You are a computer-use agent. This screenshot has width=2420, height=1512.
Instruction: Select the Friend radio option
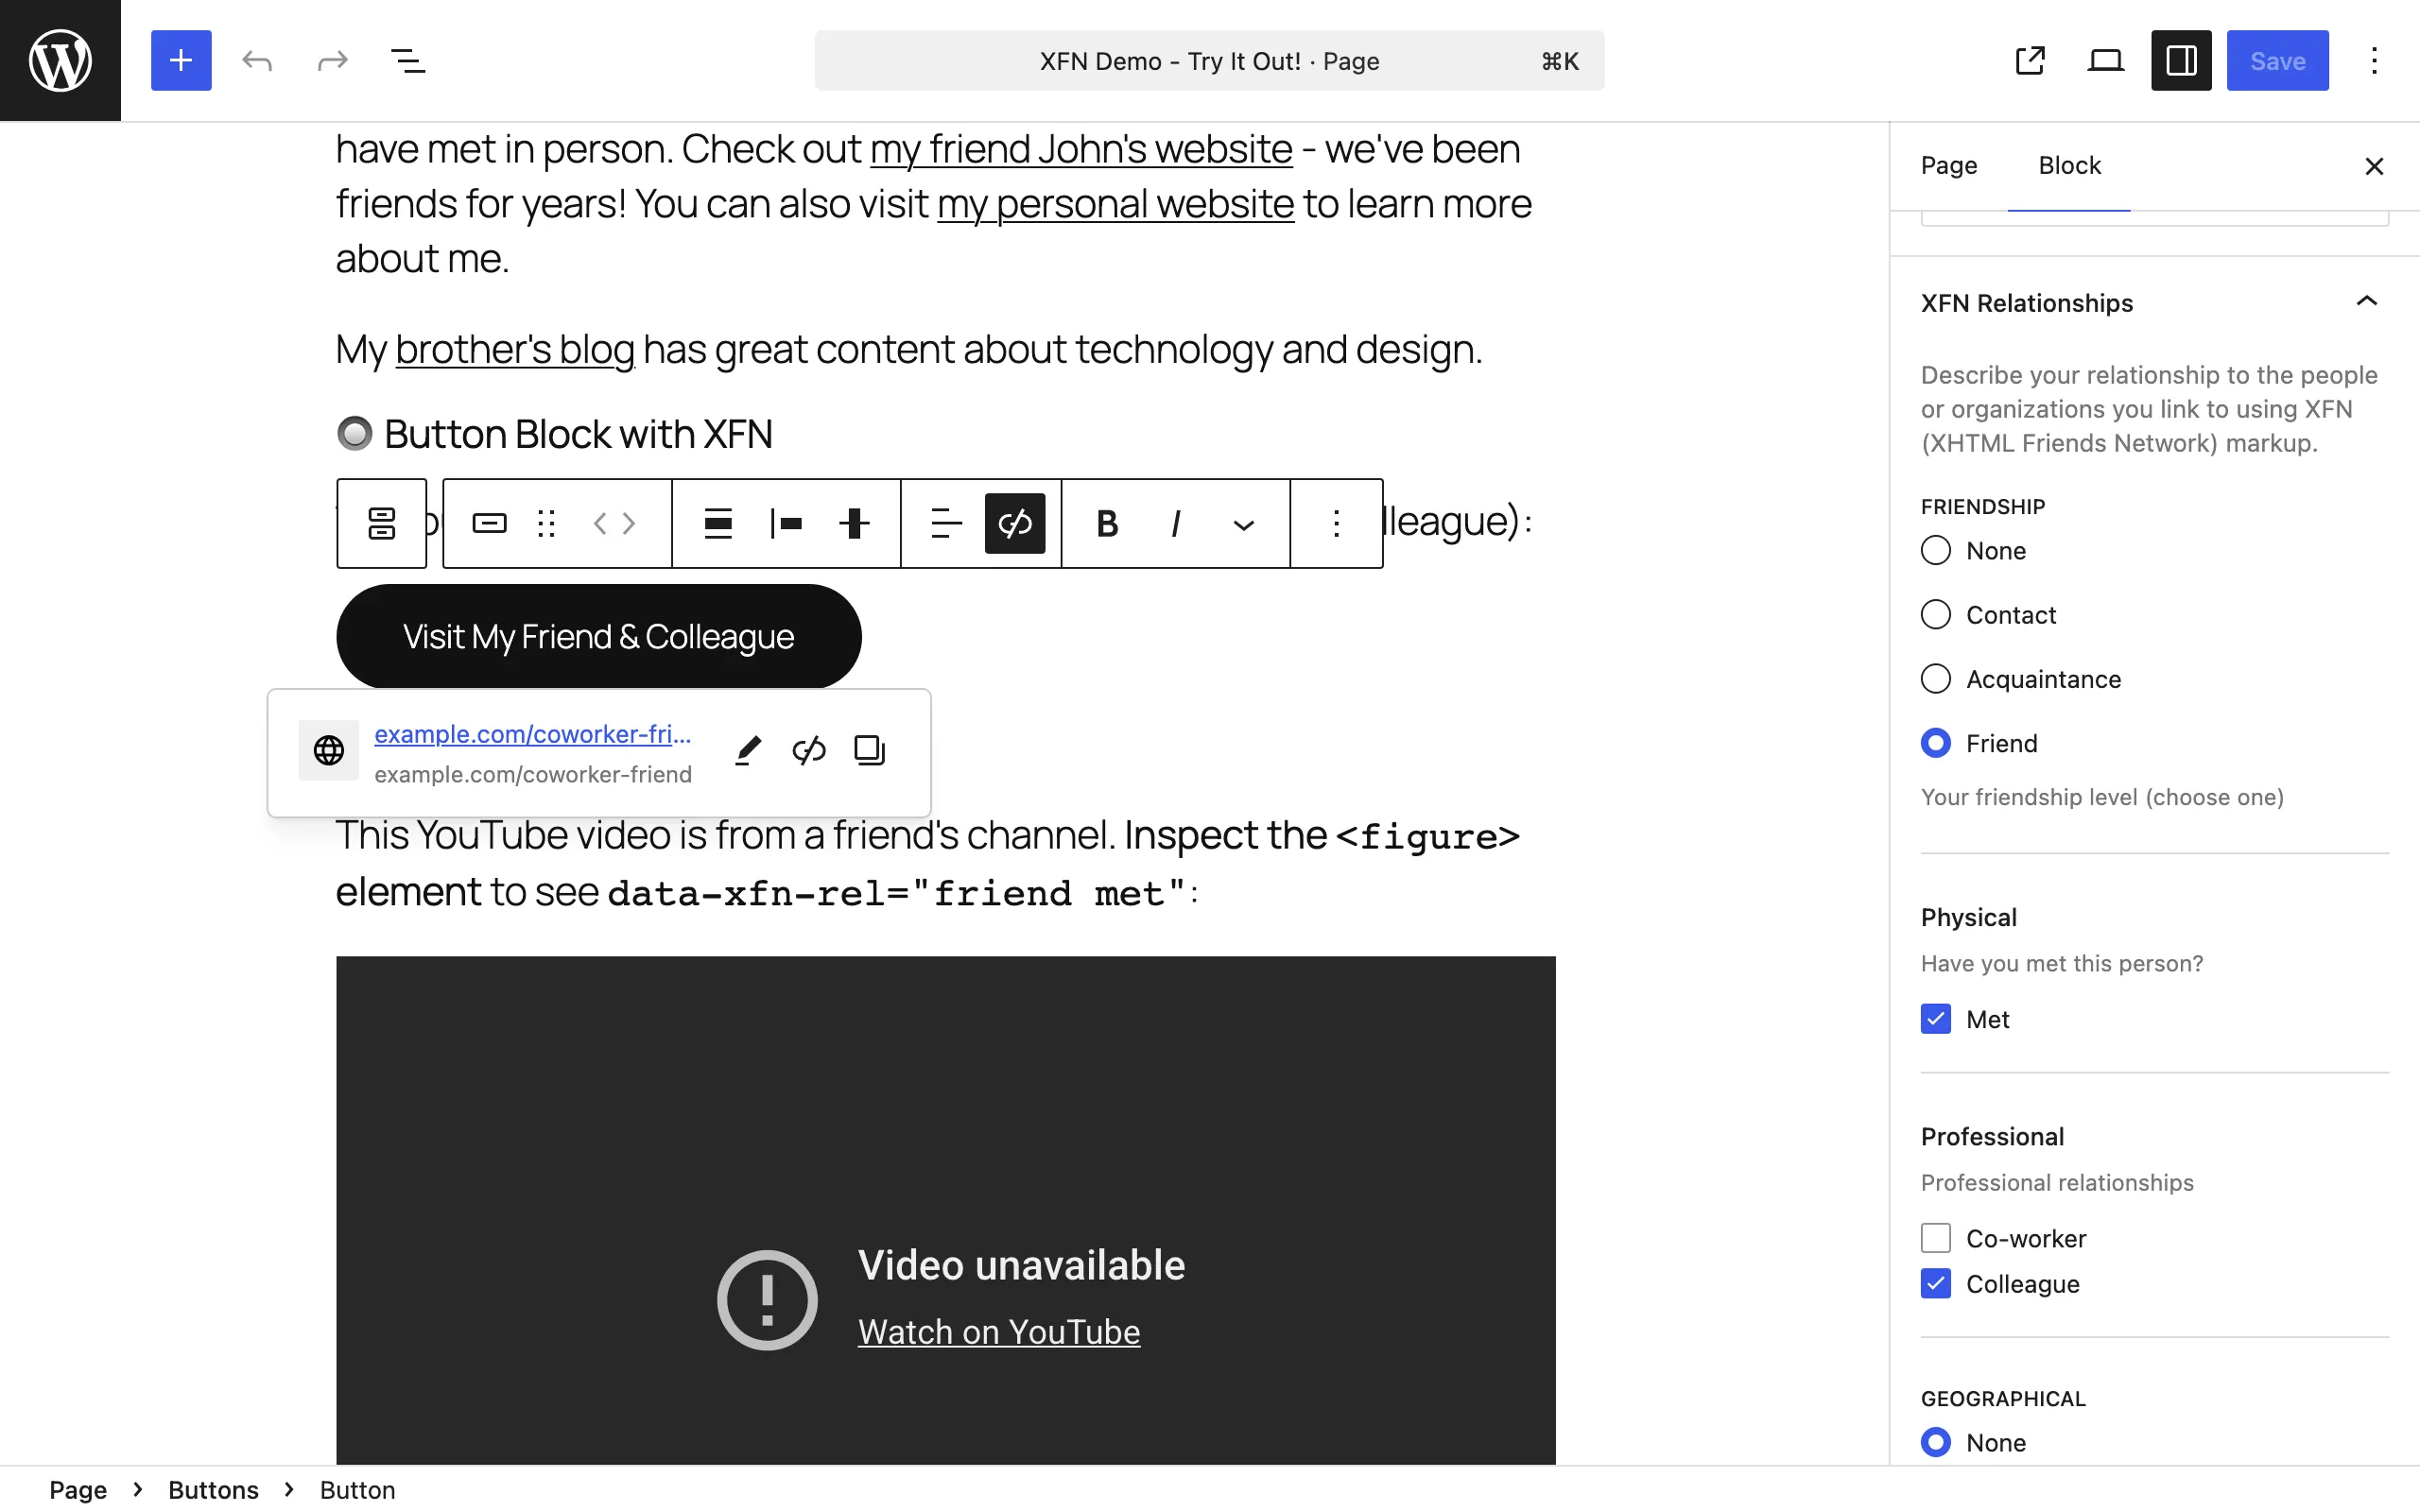(x=1936, y=743)
